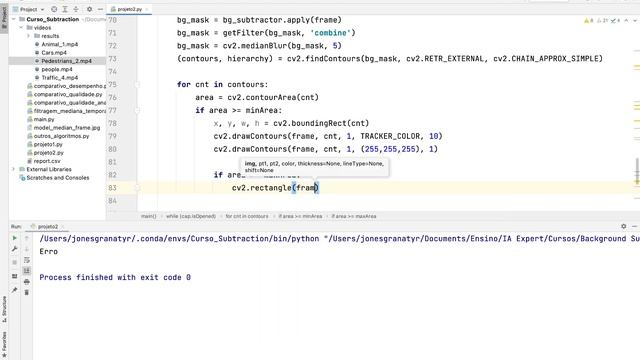Image resolution: width=640 pixels, height=360 pixels.
Task: Toggle code folding at line 75
Action: (137, 84)
